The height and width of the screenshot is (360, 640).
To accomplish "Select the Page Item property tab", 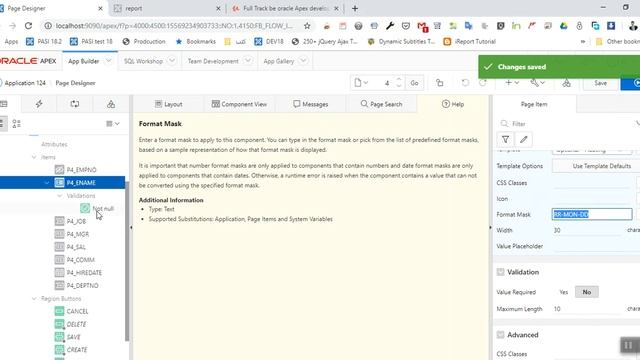I will [534, 104].
